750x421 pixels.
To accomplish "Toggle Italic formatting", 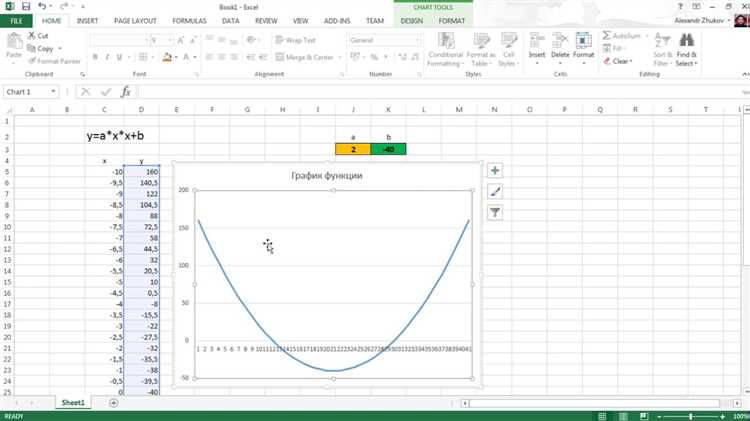I will (x=107, y=57).
